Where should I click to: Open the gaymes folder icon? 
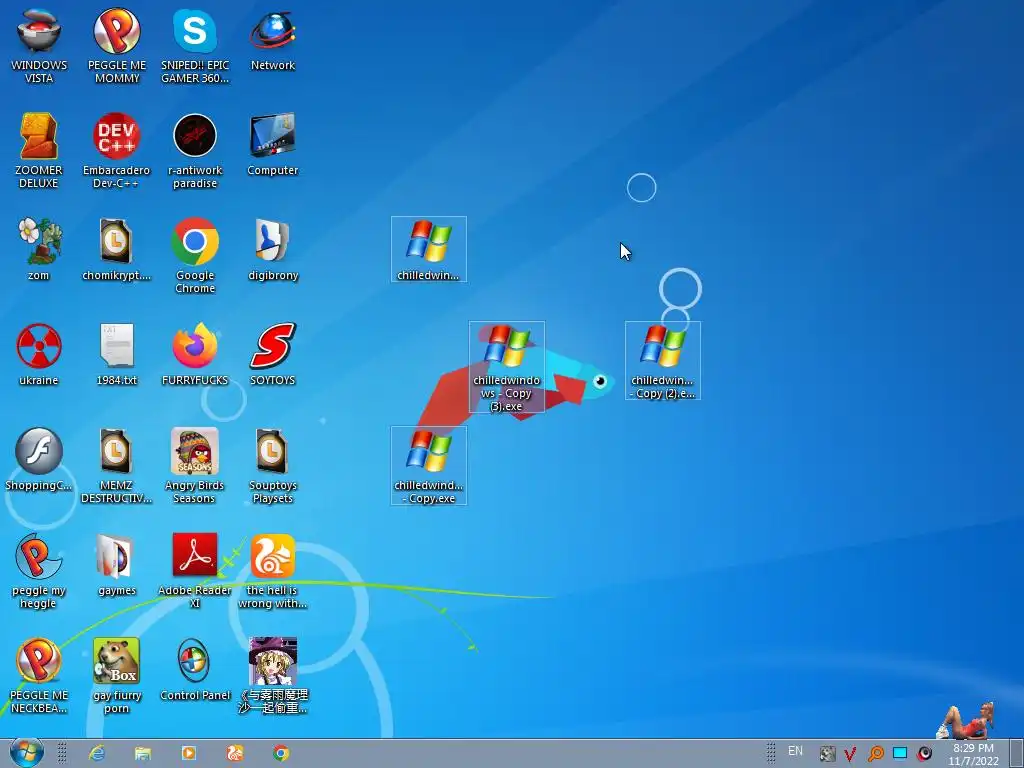pos(117,566)
